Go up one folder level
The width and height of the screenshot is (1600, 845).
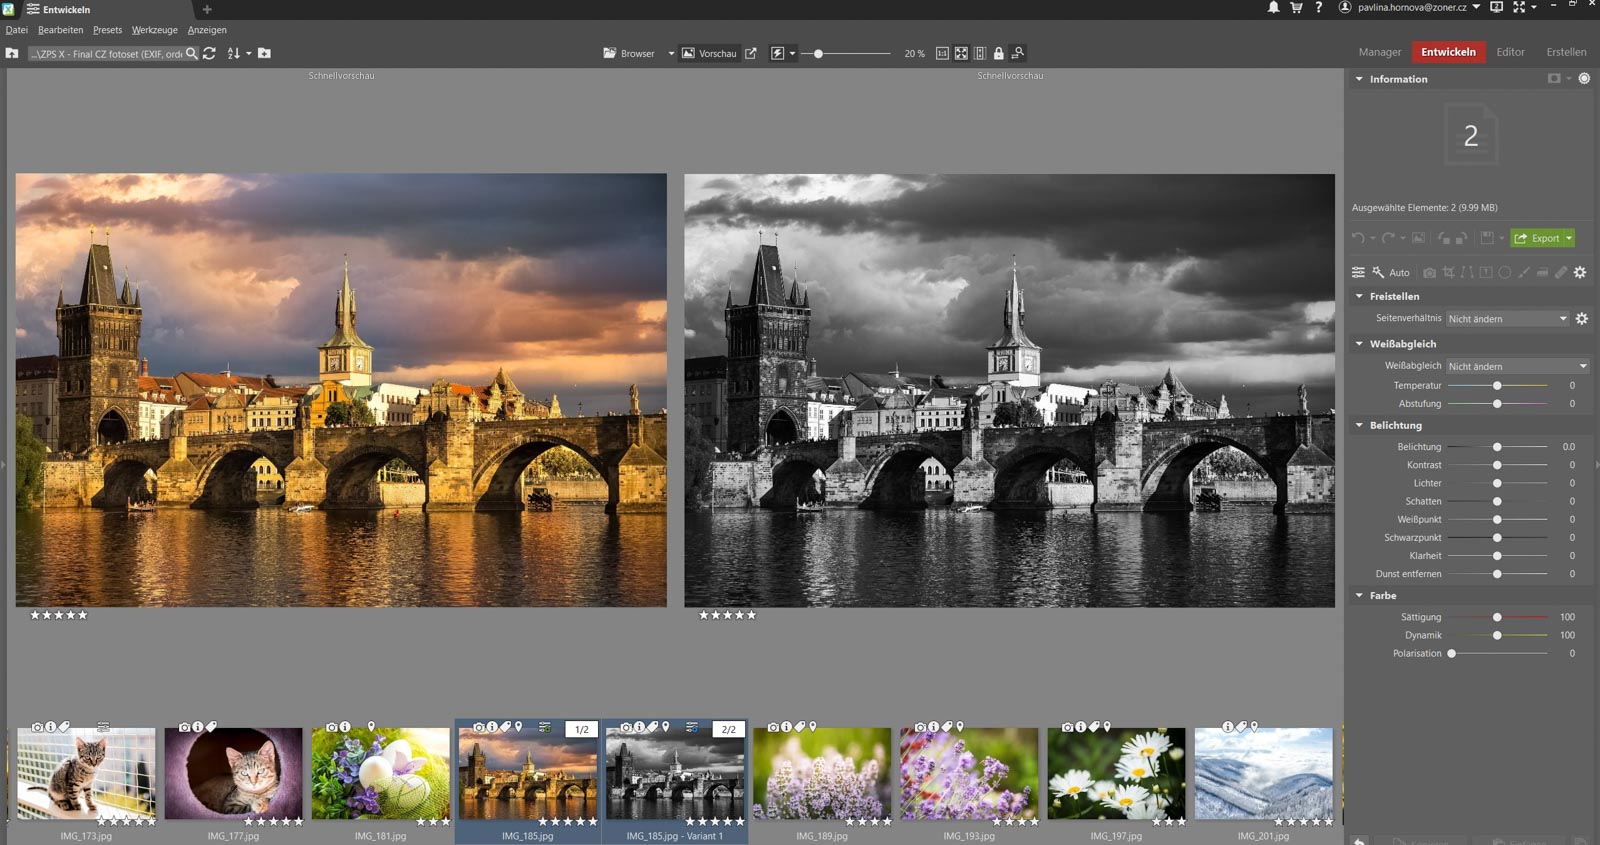pyautogui.click(x=12, y=54)
